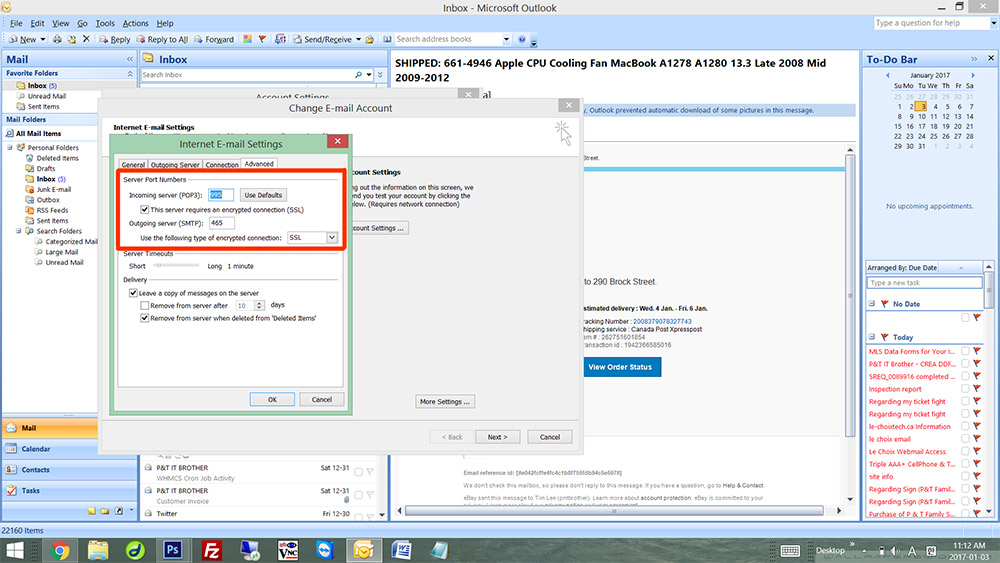
Task: Open Google Chrome from the taskbar
Action: coord(59,550)
